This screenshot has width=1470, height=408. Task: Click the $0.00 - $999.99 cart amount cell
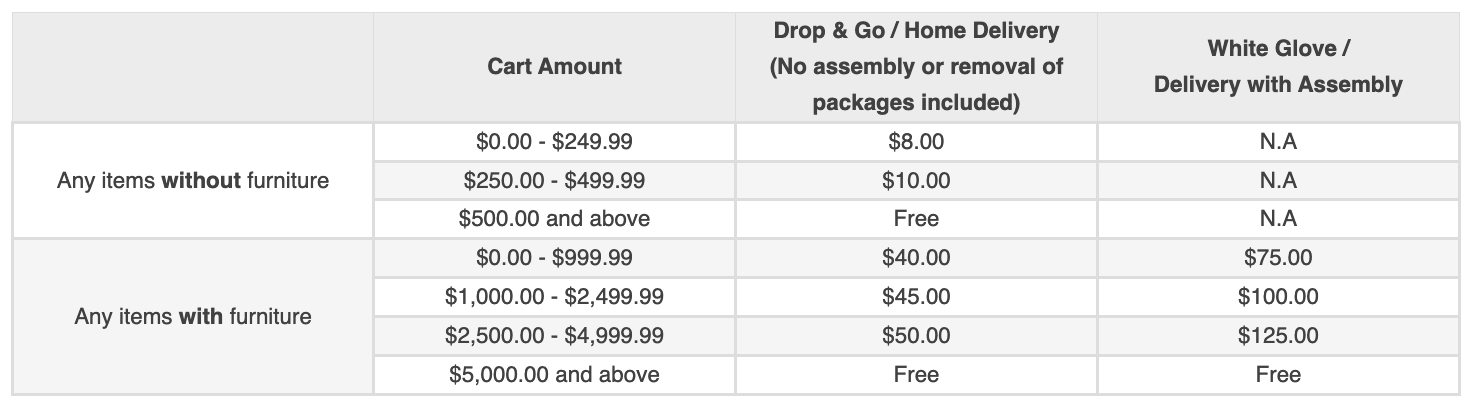point(554,258)
